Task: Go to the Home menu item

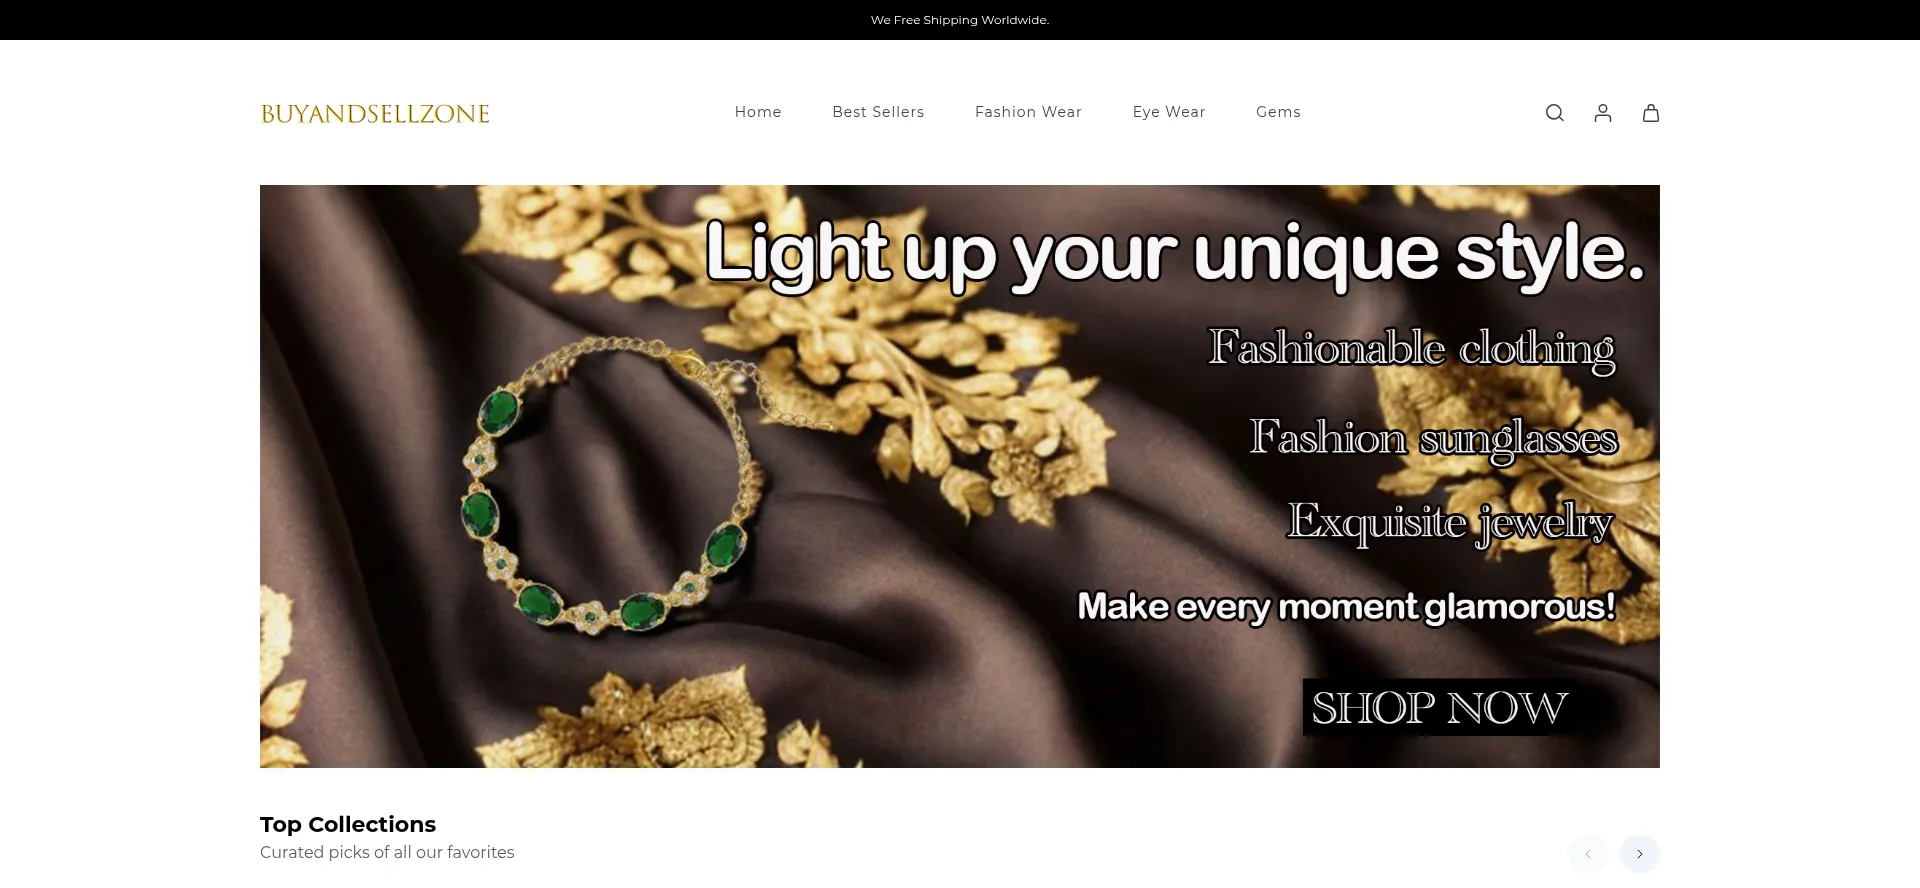Action: (758, 112)
